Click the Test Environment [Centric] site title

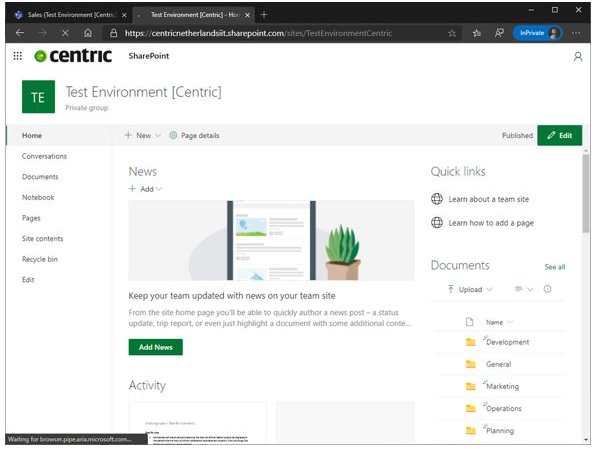tap(143, 92)
